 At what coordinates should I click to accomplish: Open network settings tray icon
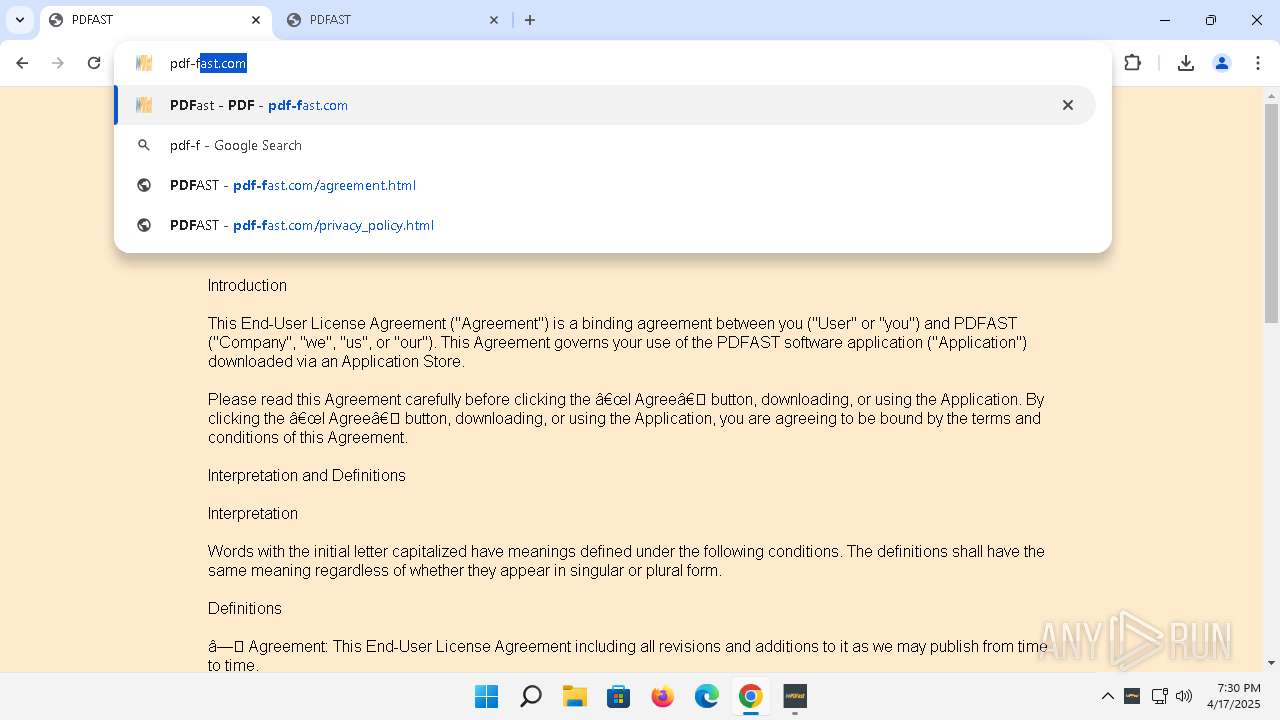tap(1160, 696)
